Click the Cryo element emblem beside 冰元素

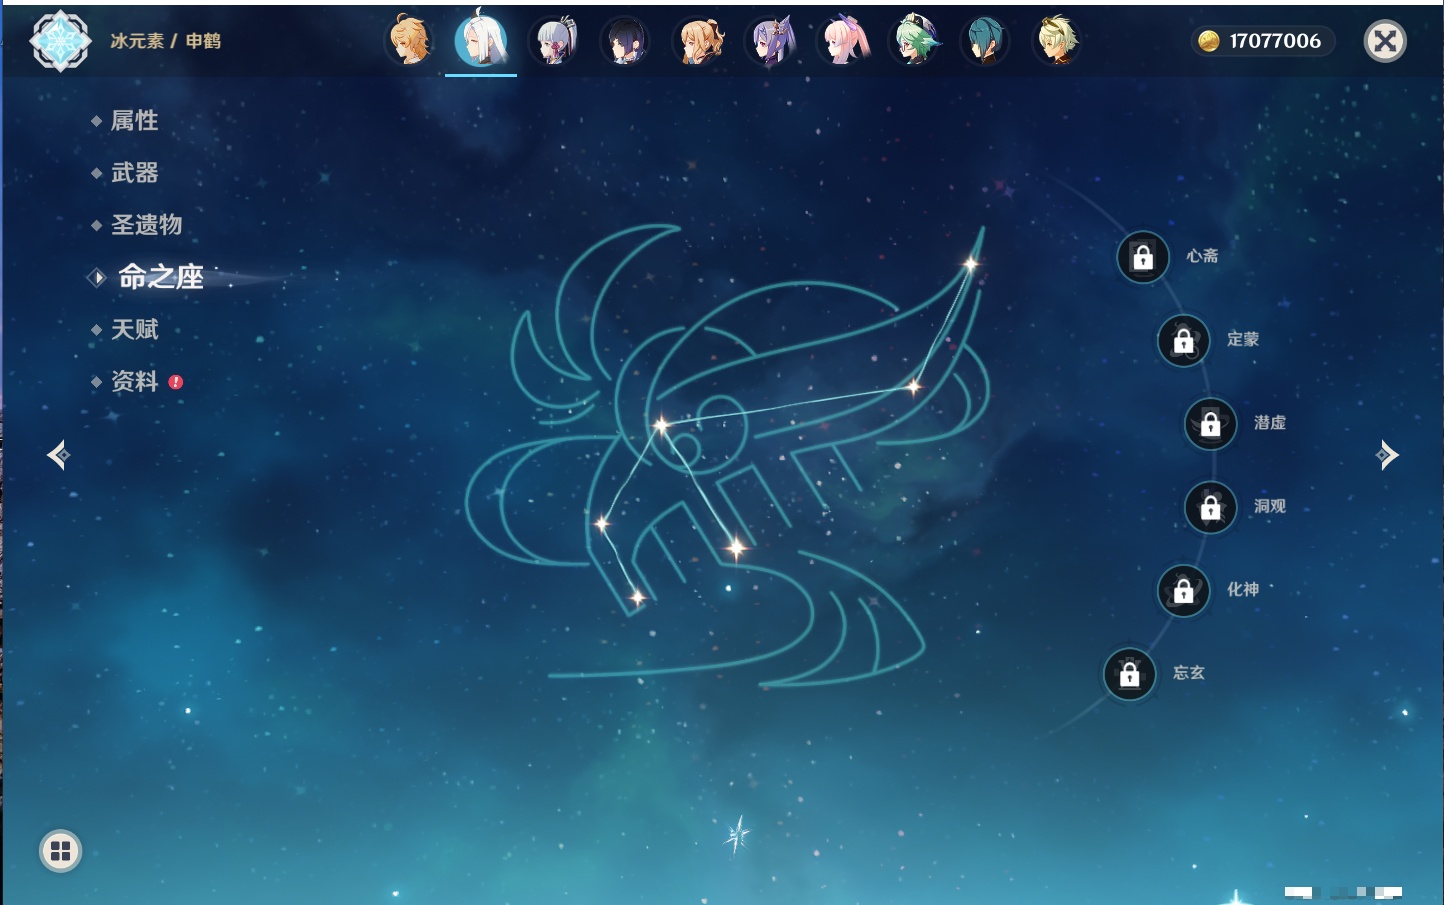pos(60,41)
